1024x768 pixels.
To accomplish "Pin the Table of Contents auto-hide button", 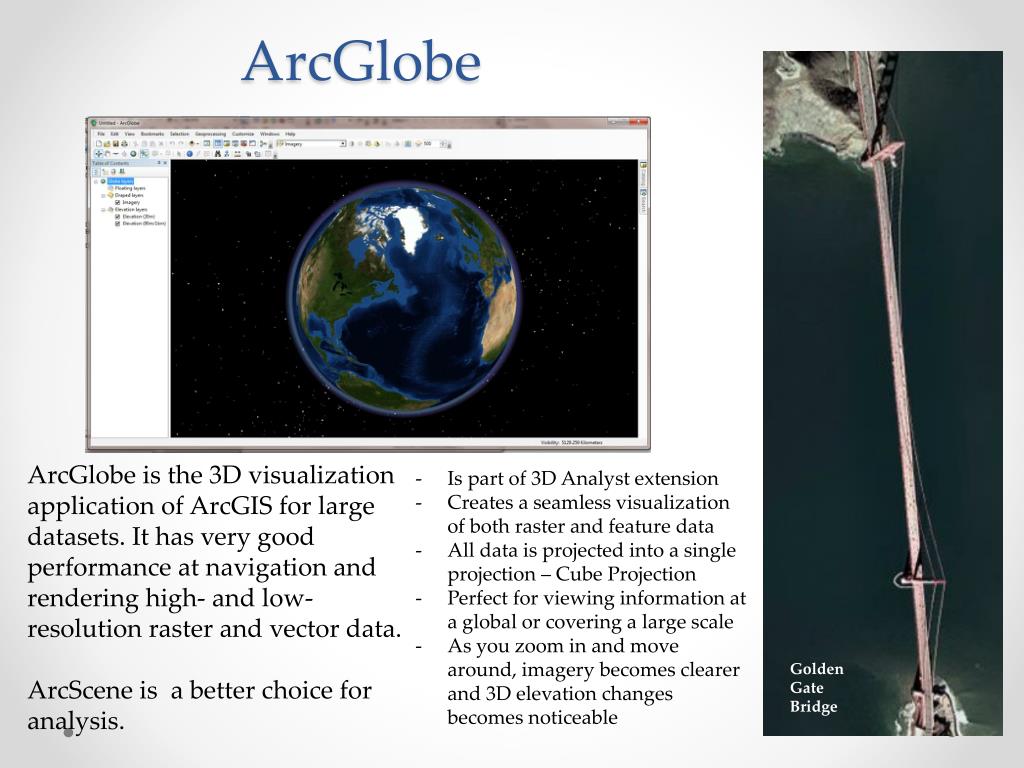I will click(x=159, y=163).
